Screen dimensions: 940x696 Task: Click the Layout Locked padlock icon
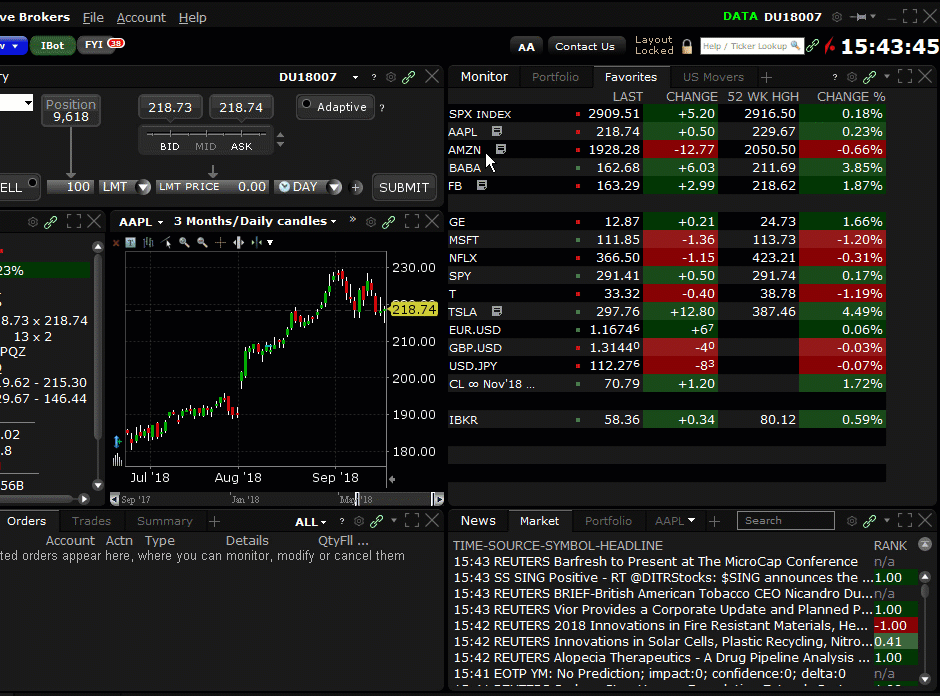pyautogui.click(x=687, y=46)
